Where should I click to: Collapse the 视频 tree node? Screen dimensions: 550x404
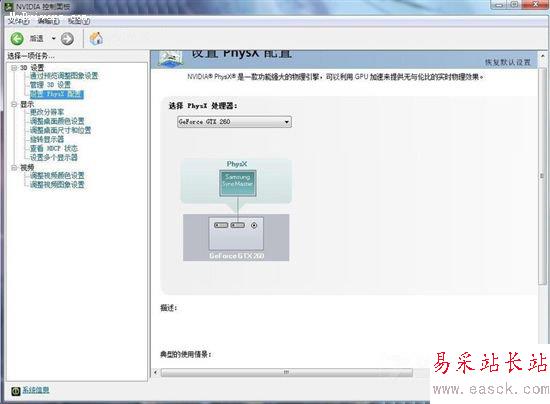click(14, 168)
